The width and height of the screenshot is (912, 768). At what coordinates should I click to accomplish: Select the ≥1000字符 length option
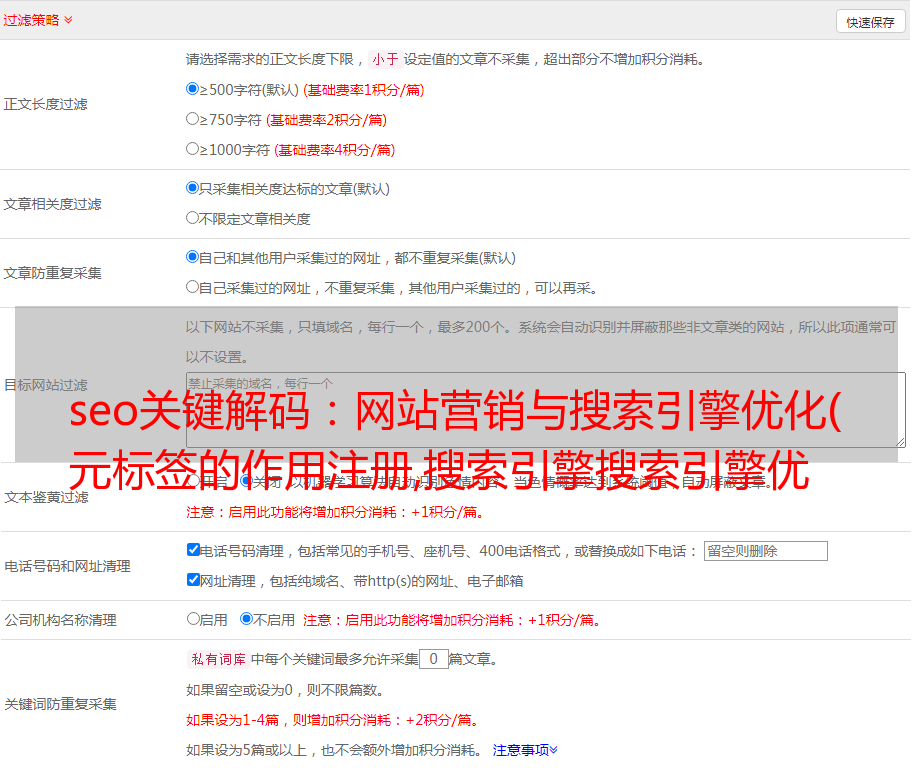coord(193,149)
